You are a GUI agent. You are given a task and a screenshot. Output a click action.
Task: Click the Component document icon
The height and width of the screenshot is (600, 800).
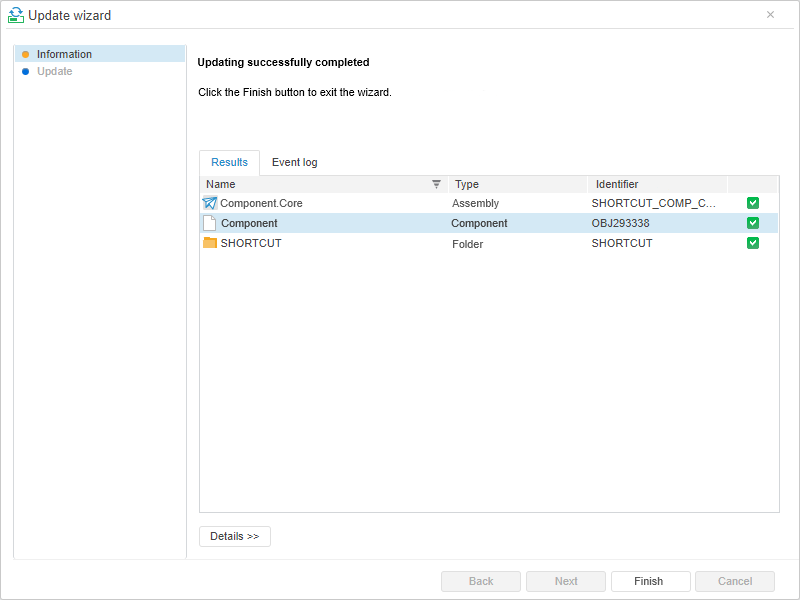[210, 223]
